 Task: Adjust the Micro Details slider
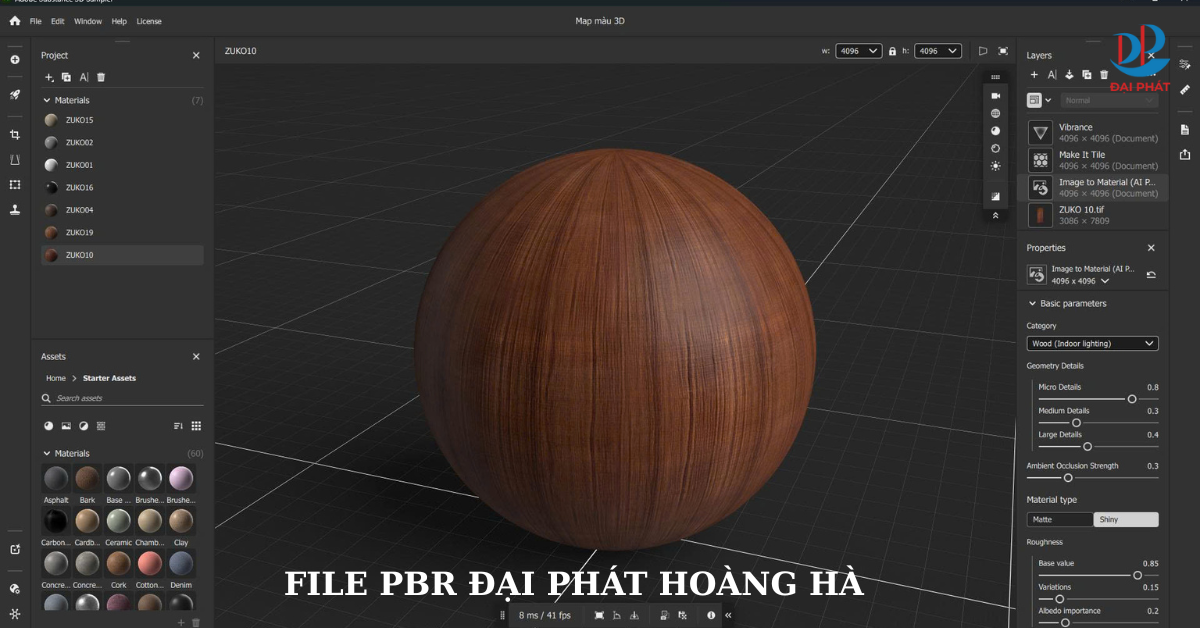pyautogui.click(x=1131, y=398)
